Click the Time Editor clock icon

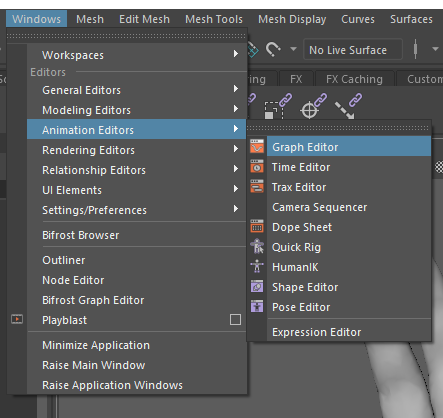point(257,166)
